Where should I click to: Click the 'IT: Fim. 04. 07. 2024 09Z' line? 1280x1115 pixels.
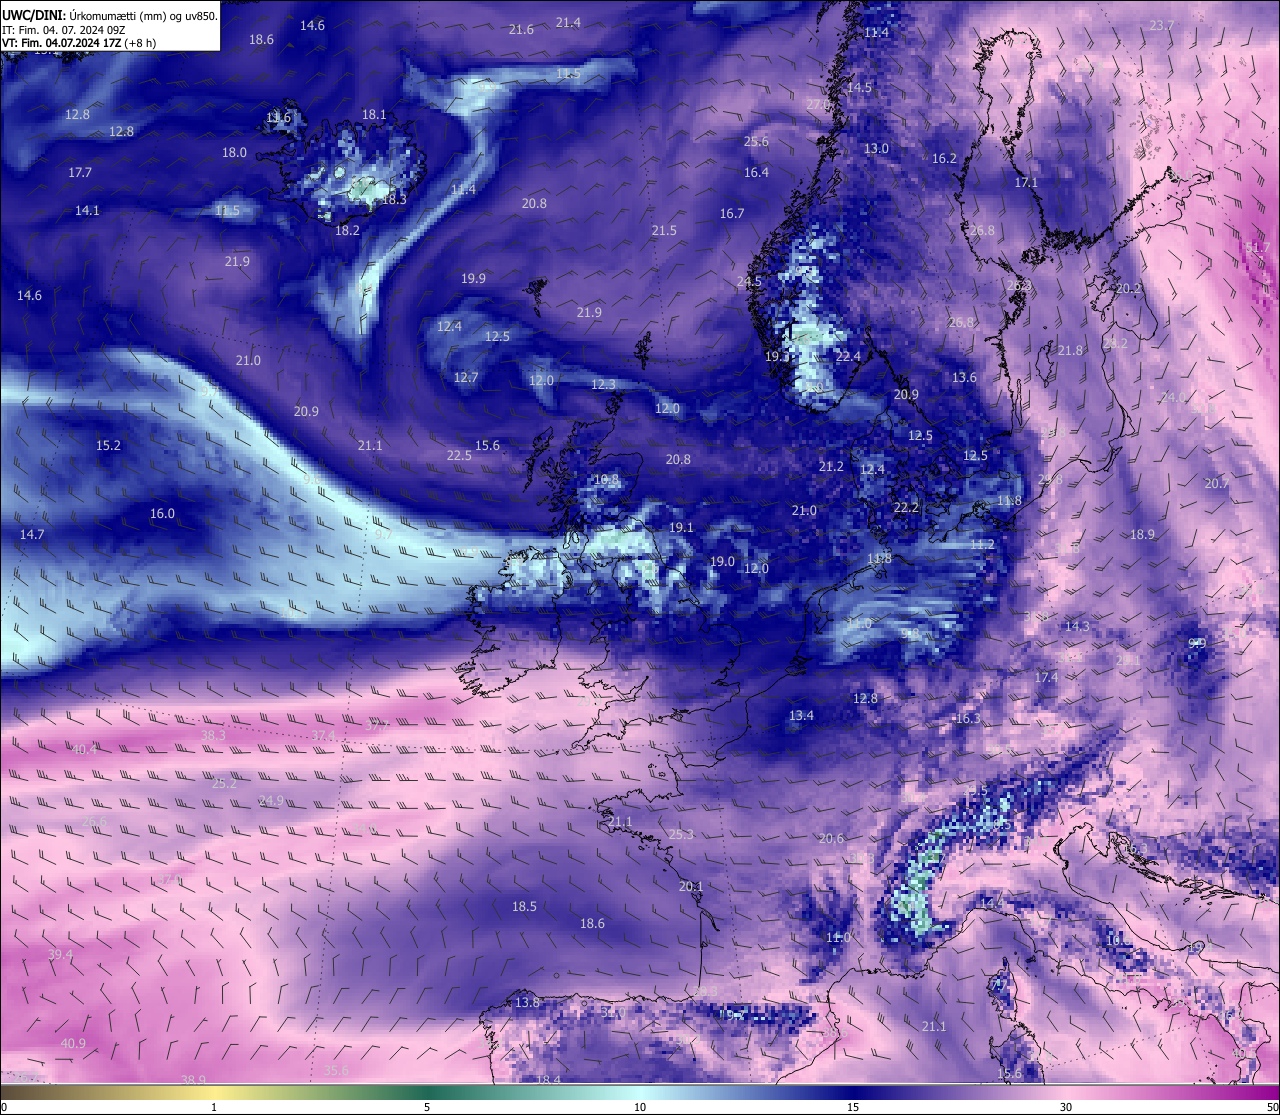pos(63,30)
